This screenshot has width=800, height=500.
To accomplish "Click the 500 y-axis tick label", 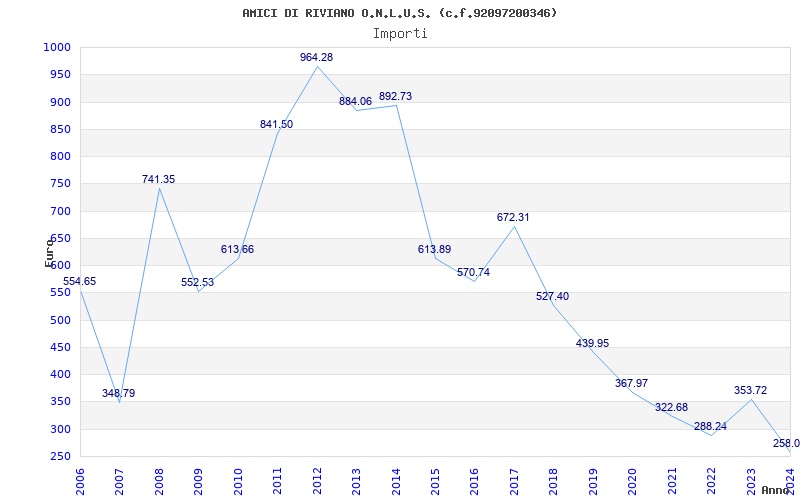I will click(60, 320).
